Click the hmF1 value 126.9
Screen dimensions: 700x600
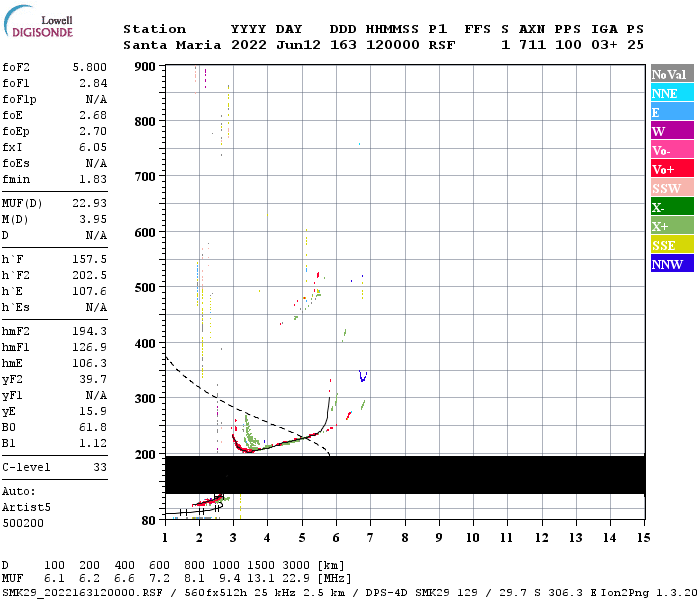89,347
